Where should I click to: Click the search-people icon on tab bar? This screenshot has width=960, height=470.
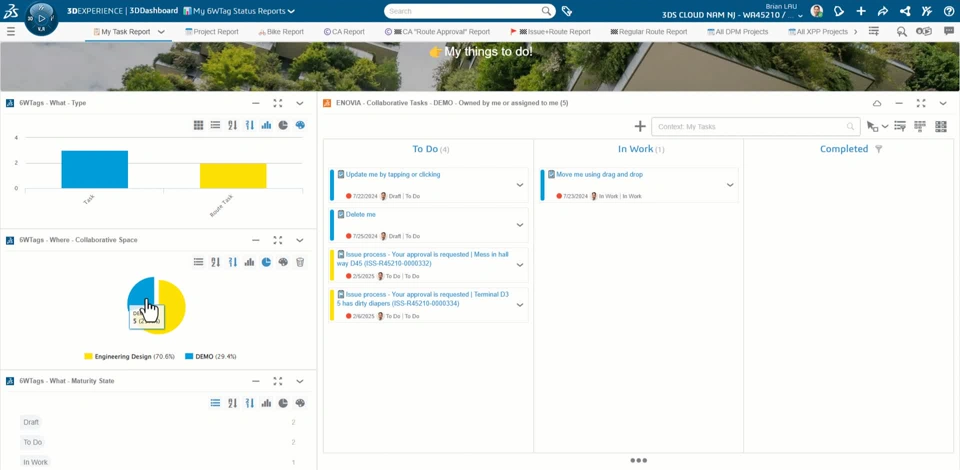[x=901, y=32]
